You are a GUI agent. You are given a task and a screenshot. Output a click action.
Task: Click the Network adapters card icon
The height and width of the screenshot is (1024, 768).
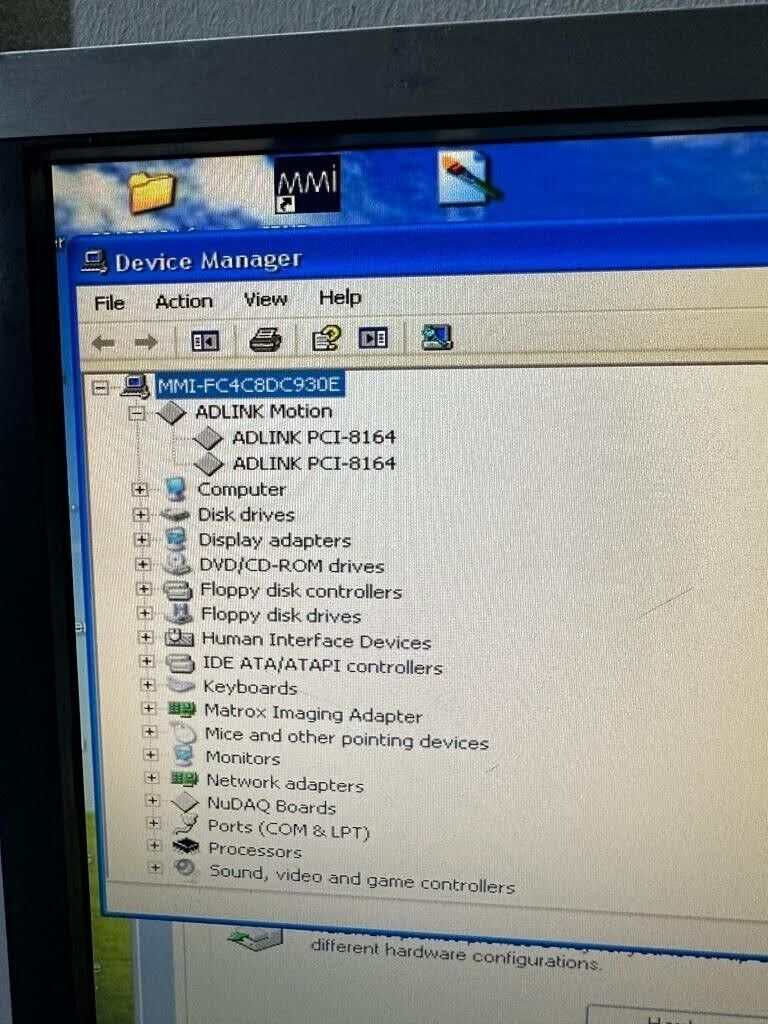[x=184, y=778]
